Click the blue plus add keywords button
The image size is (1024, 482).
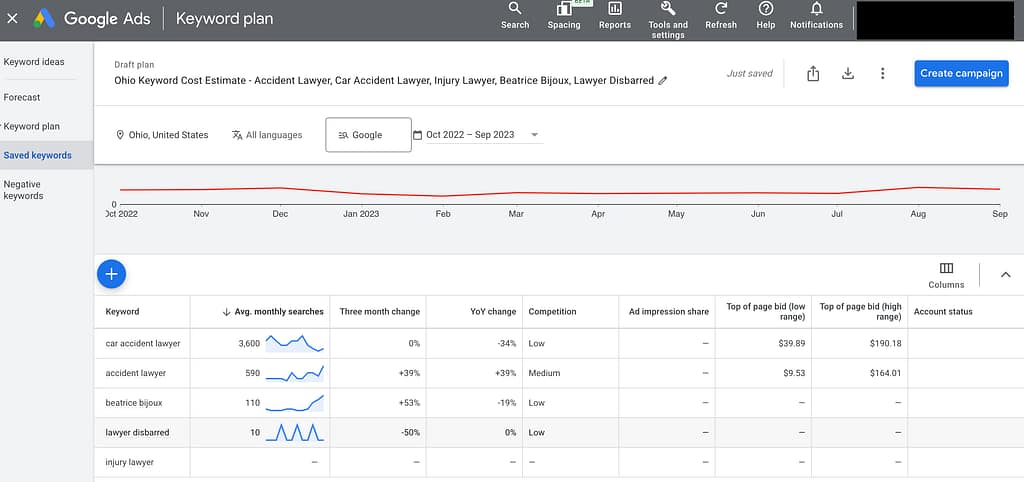coord(111,274)
